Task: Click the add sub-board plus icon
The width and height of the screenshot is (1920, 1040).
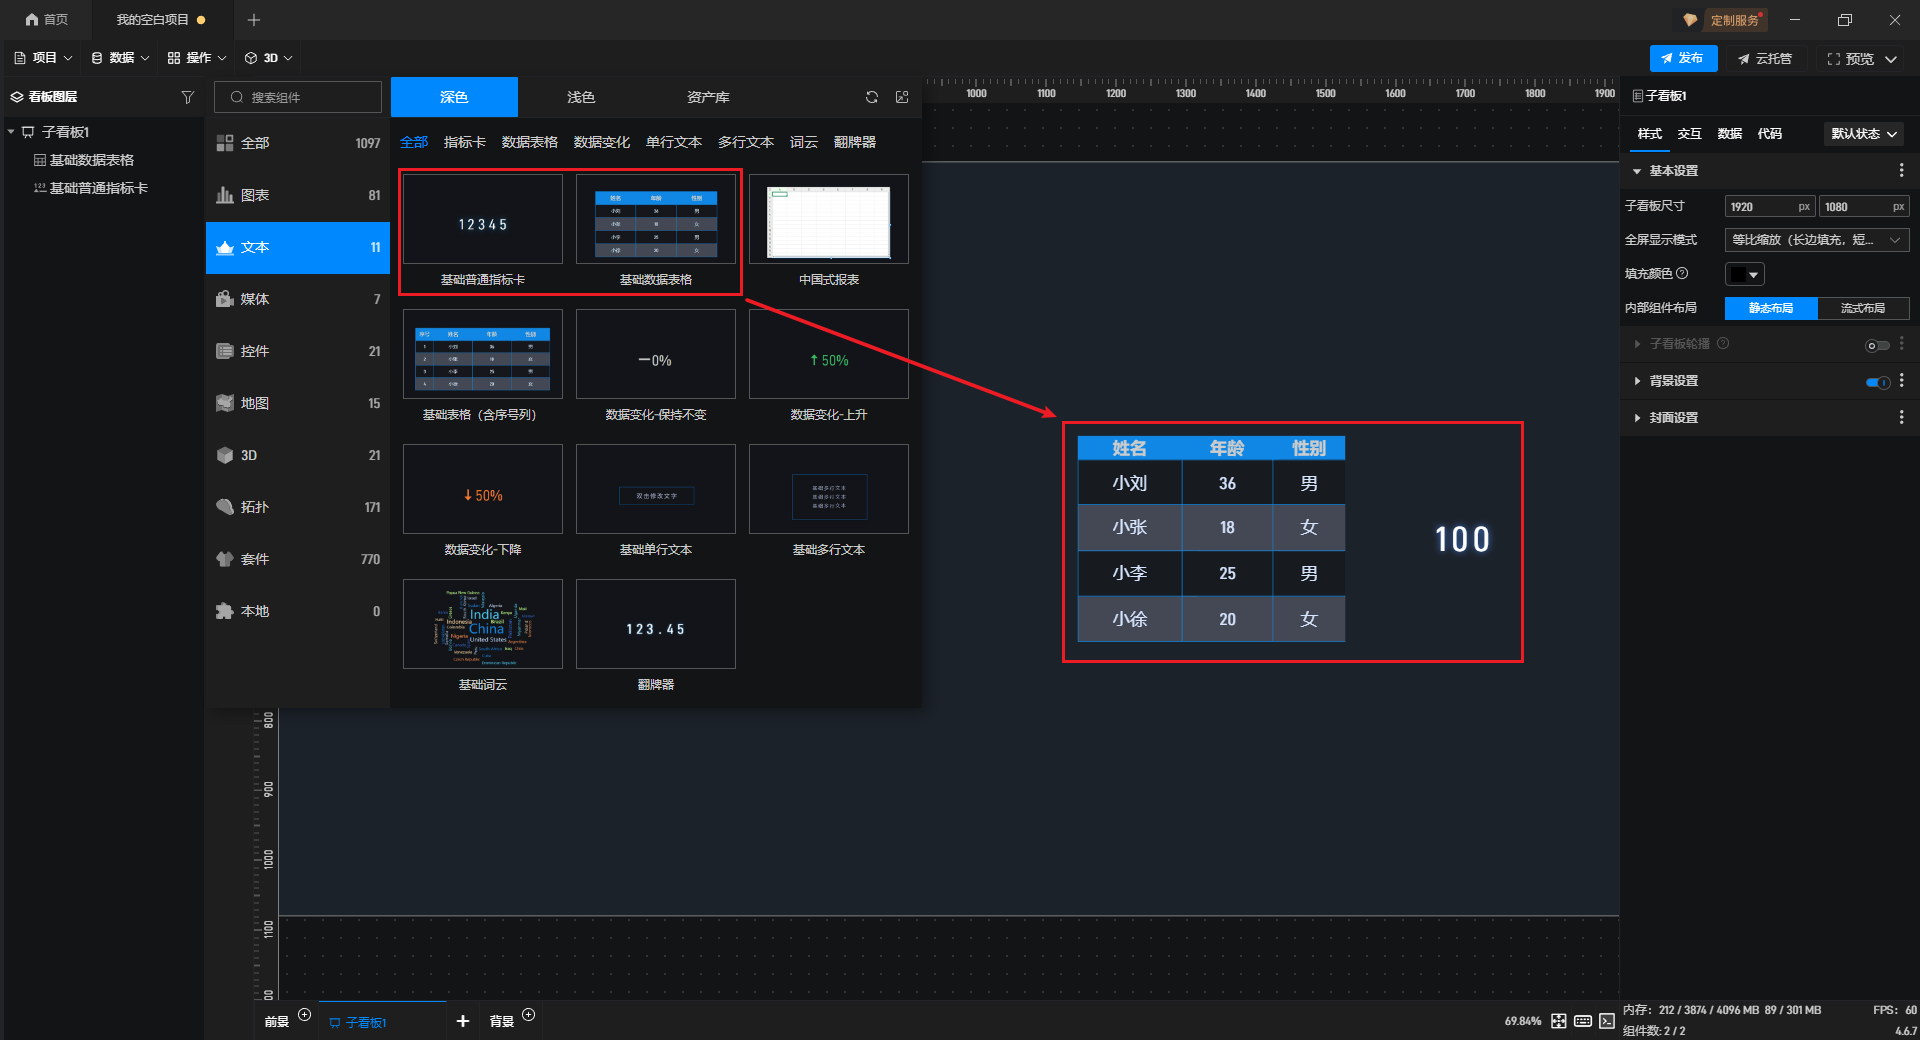Action: point(462,1021)
